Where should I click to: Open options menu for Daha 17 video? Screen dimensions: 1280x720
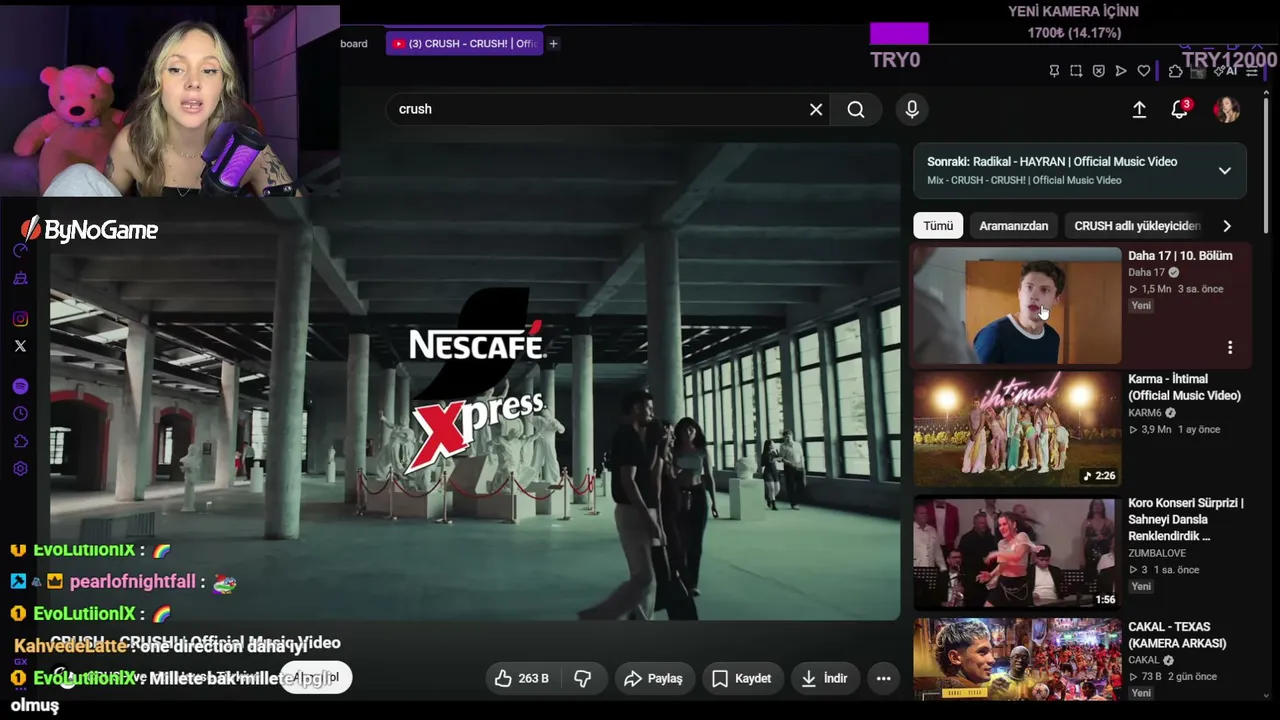click(x=1230, y=348)
